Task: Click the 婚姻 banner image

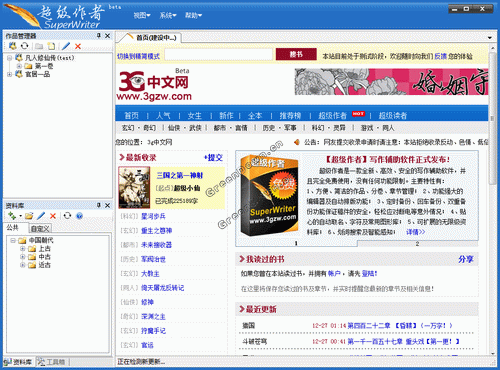Action: [391, 82]
